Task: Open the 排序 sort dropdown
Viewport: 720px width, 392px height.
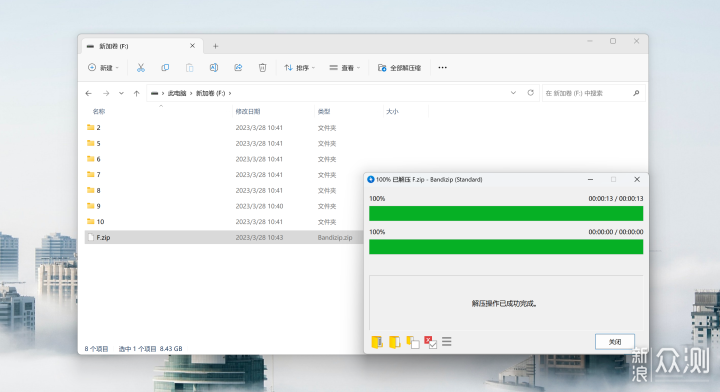Action: tap(299, 67)
